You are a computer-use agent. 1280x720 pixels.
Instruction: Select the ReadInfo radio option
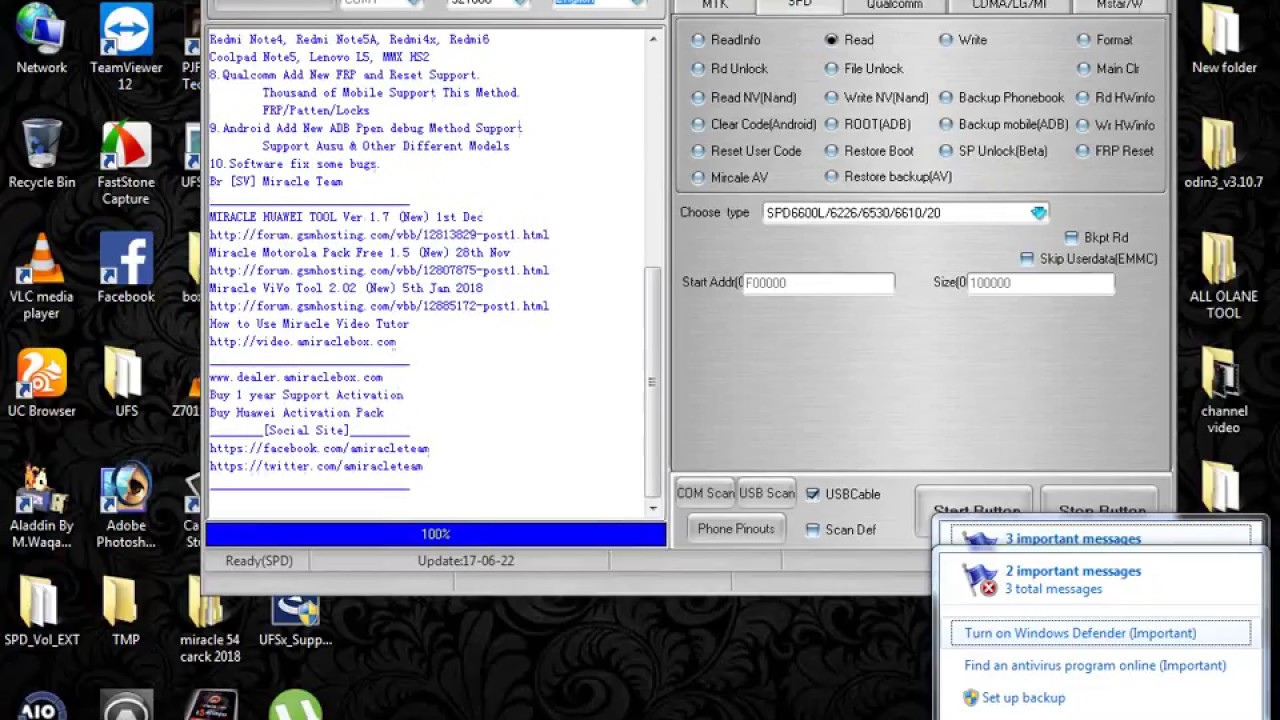click(698, 40)
